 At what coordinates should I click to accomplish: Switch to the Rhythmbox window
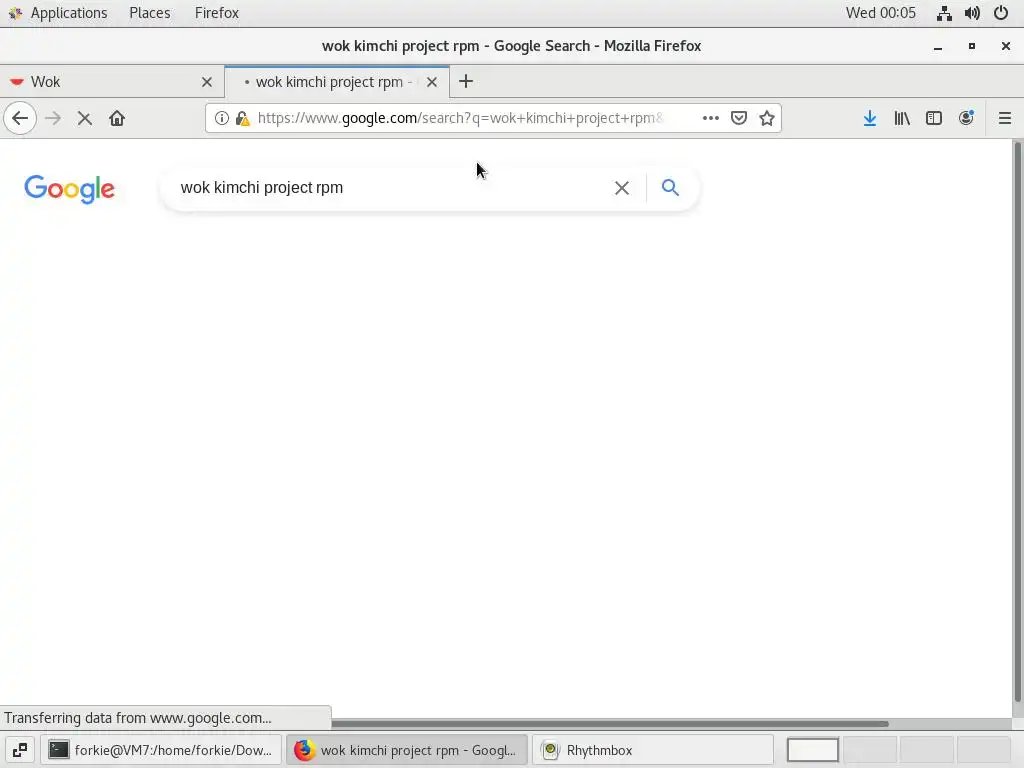pyautogui.click(x=653, y=750)
